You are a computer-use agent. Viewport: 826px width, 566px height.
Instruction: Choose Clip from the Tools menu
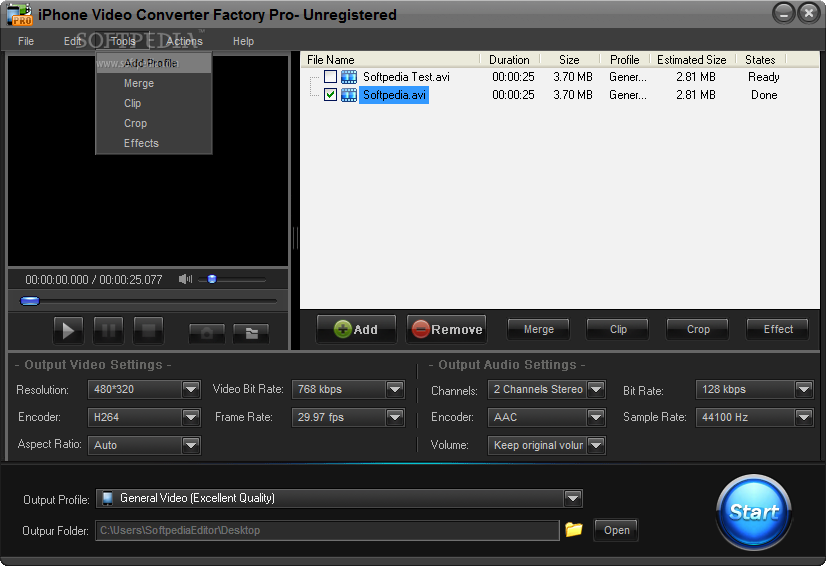coord(154,103)
